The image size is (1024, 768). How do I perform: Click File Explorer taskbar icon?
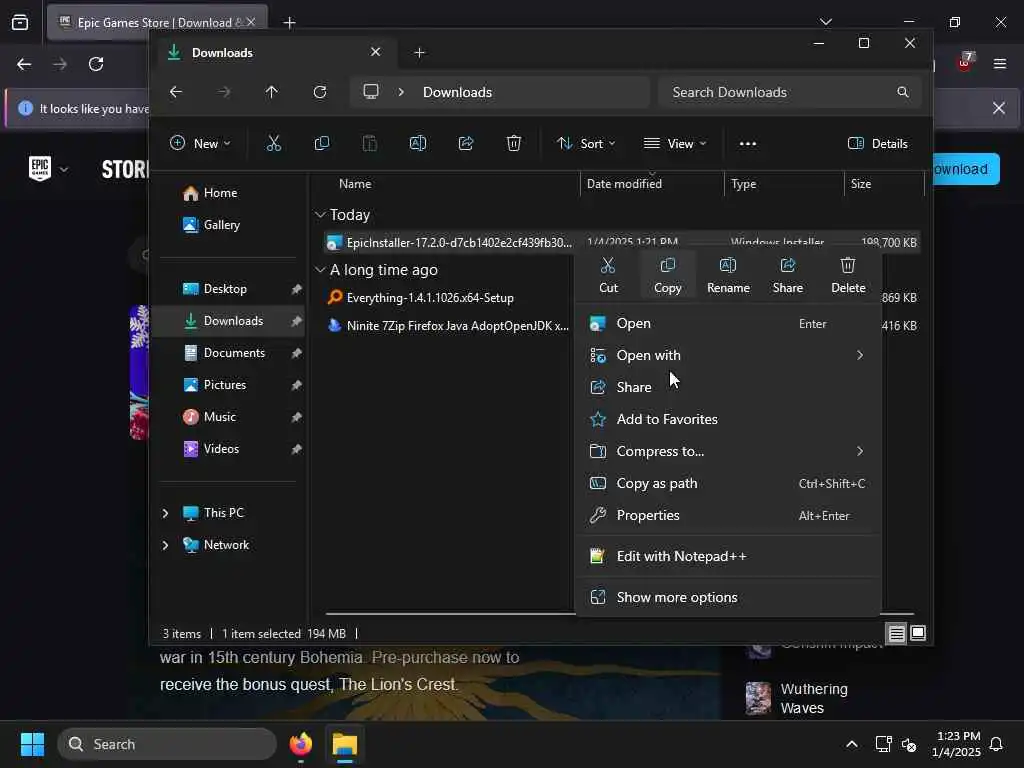point(345,744)
